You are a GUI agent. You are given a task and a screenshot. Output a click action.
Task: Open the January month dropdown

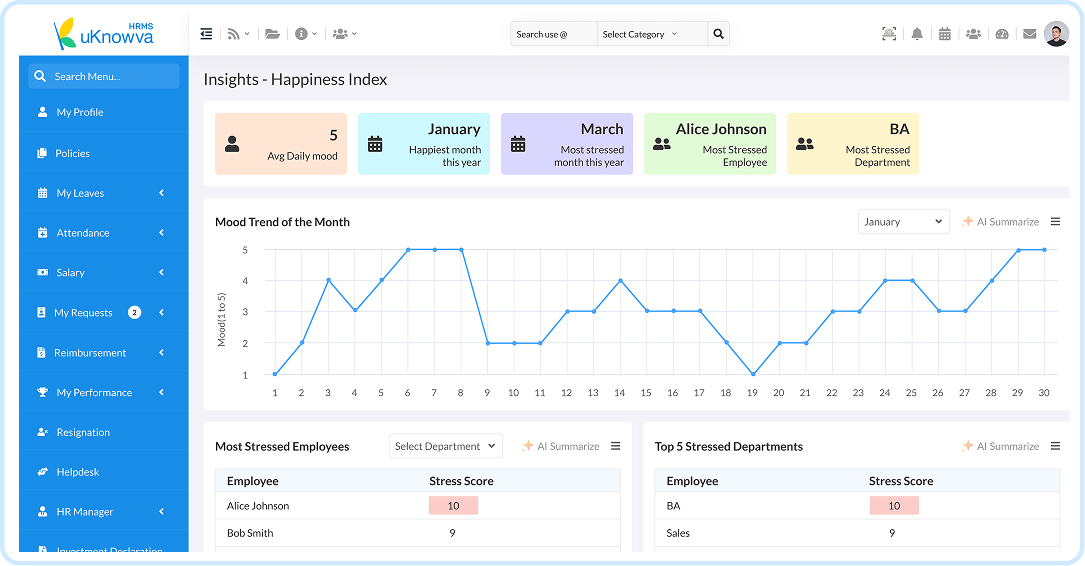click(x=903, y=222)
